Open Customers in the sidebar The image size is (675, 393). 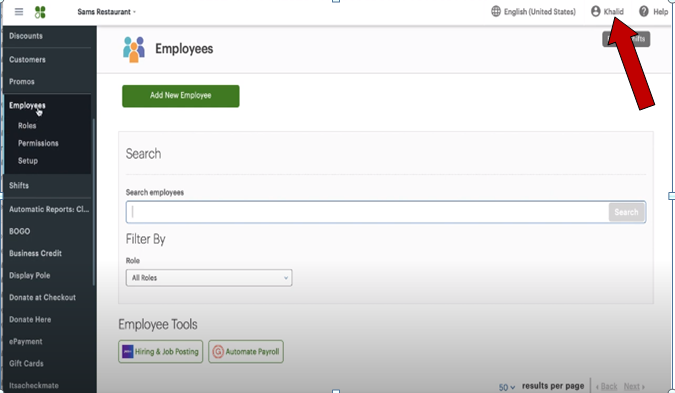click(27, 60)
